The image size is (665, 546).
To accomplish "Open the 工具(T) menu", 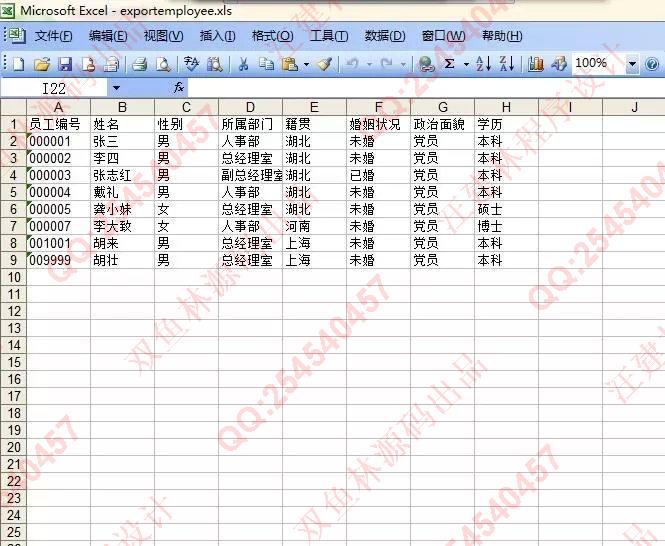I will pyautogui.click(x=329, y=36).
